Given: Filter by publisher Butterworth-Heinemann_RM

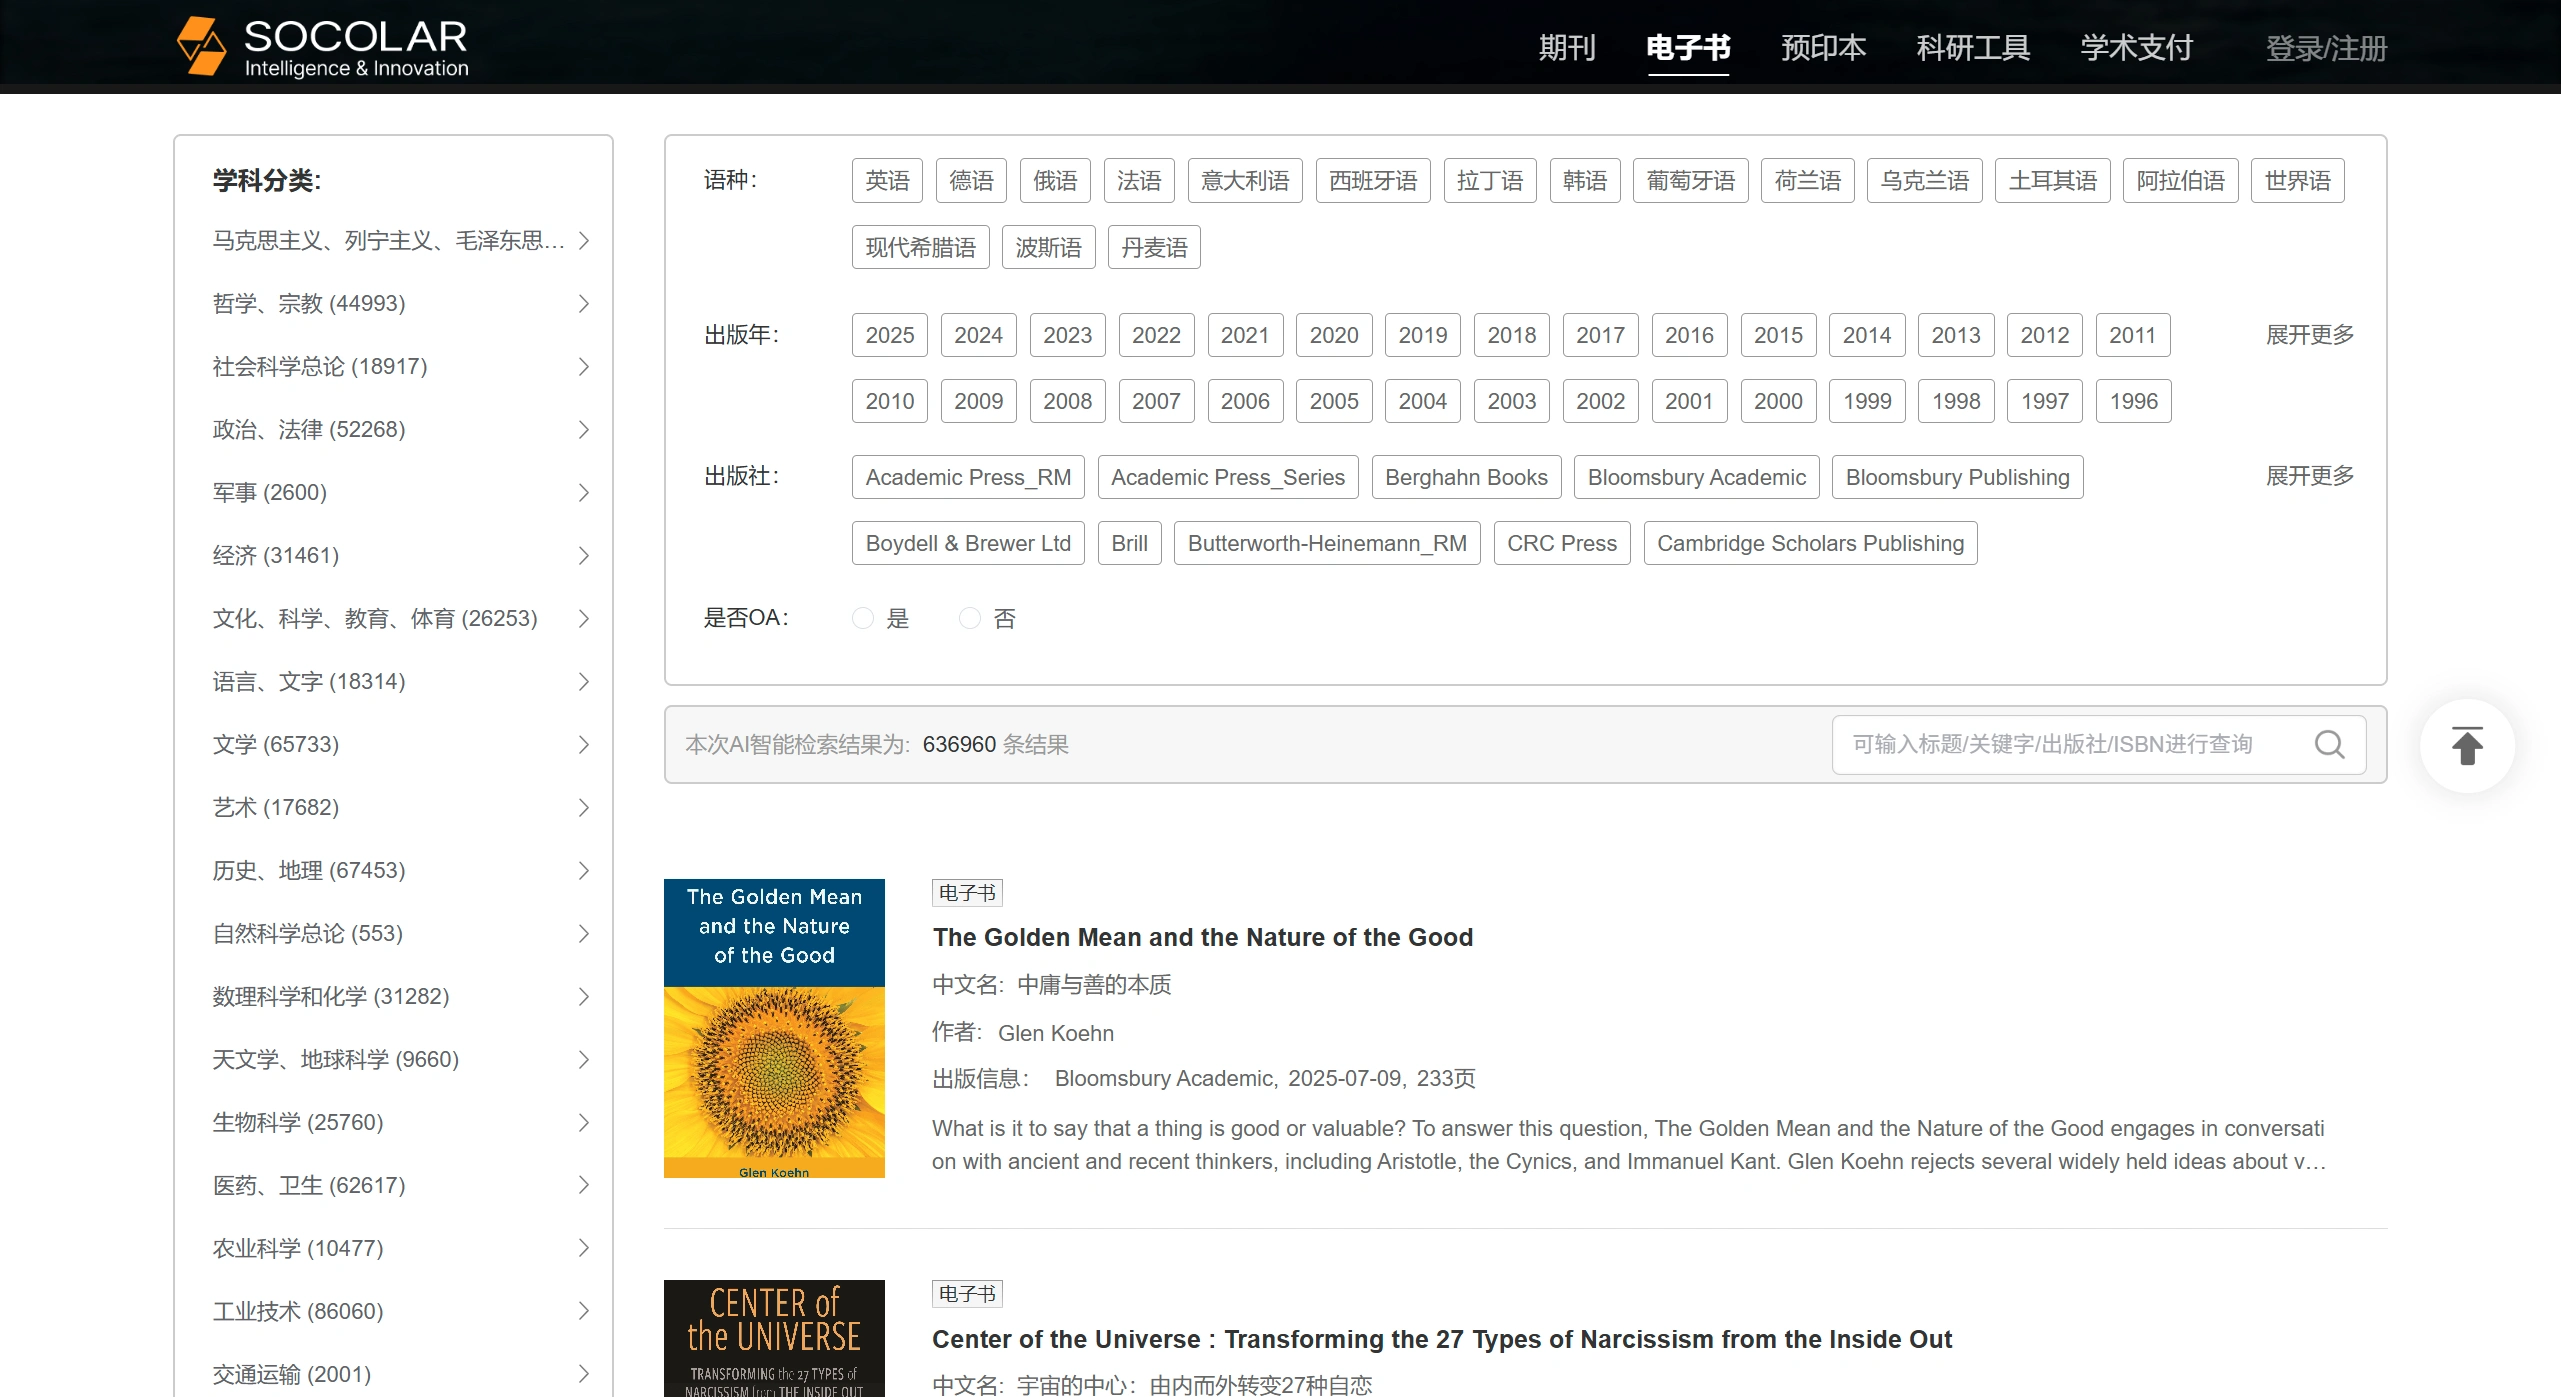Looking at the screenshot, I should pyautogui.click(x=1326, y=543).
